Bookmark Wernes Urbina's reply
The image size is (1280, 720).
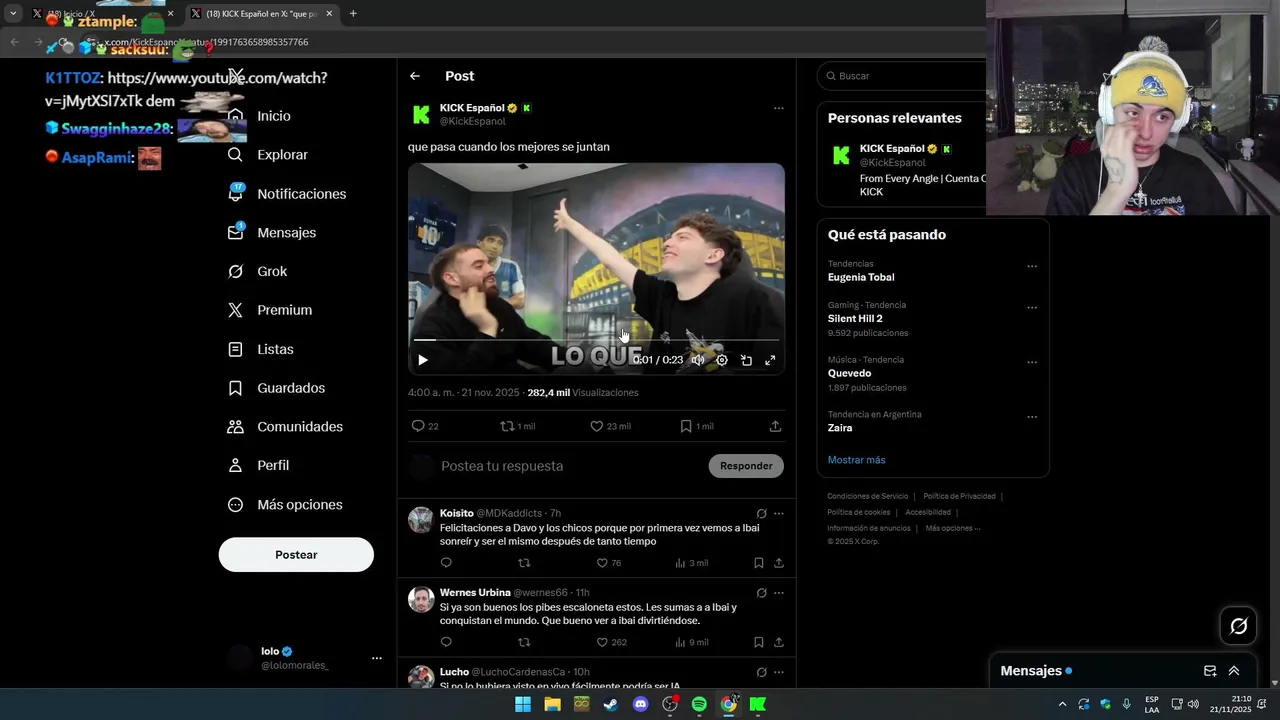759,642
